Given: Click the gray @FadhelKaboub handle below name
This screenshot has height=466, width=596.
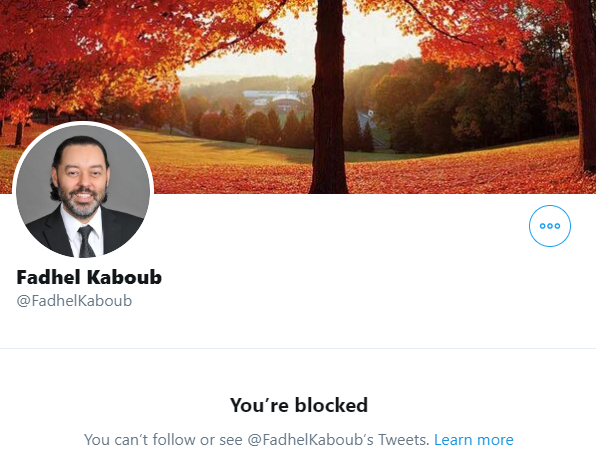Looking at the screenshot, I should (74, 301).
